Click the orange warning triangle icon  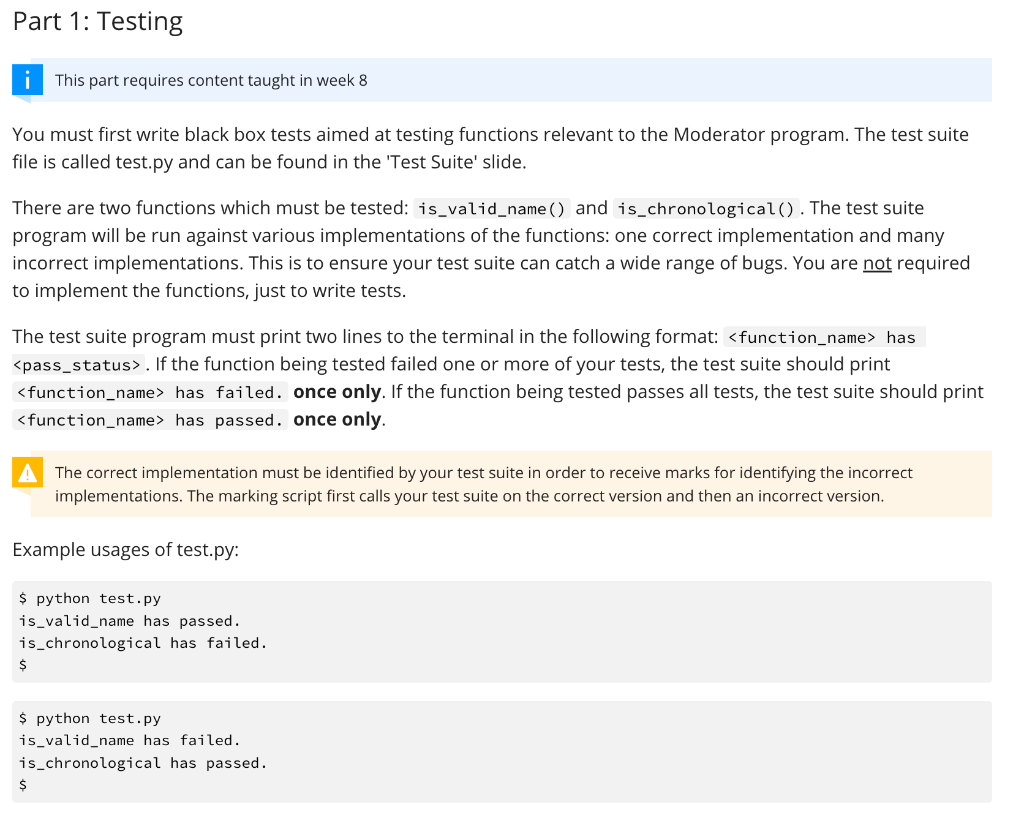pyautogui.click(x=27, y=471)
